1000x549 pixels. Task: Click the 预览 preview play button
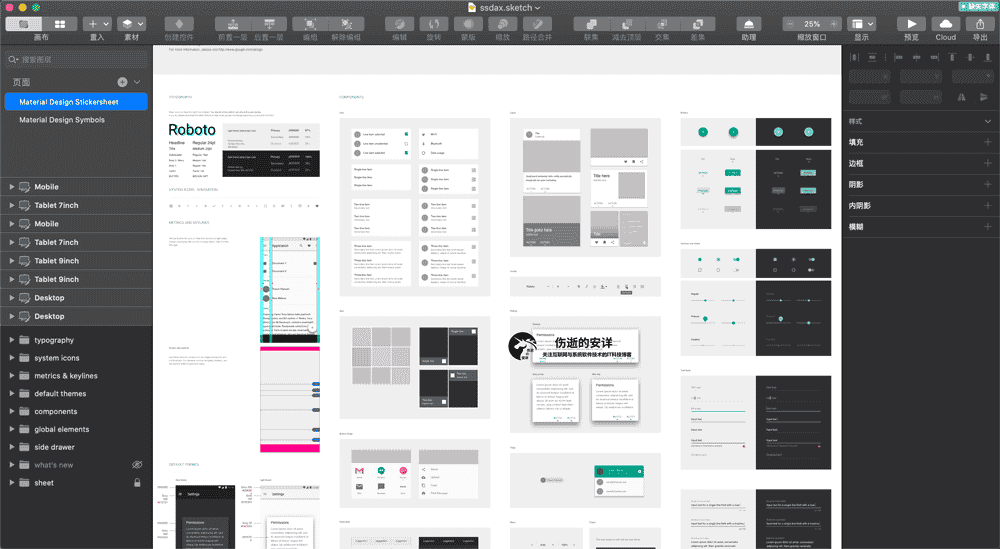[x=912, y=24]
